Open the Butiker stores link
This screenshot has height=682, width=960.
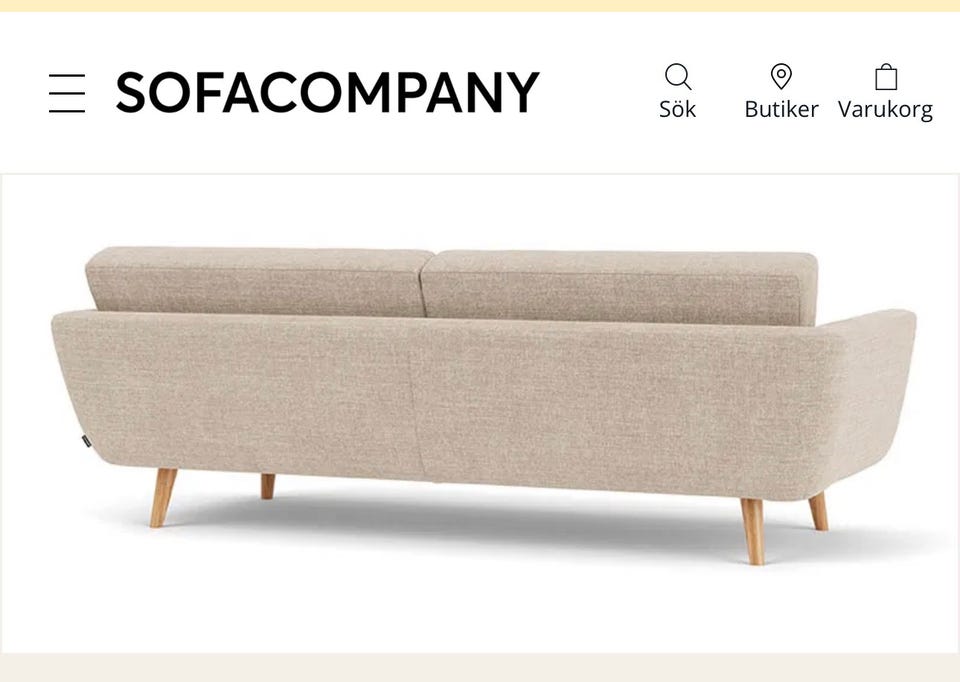click(x=781, y=110)
